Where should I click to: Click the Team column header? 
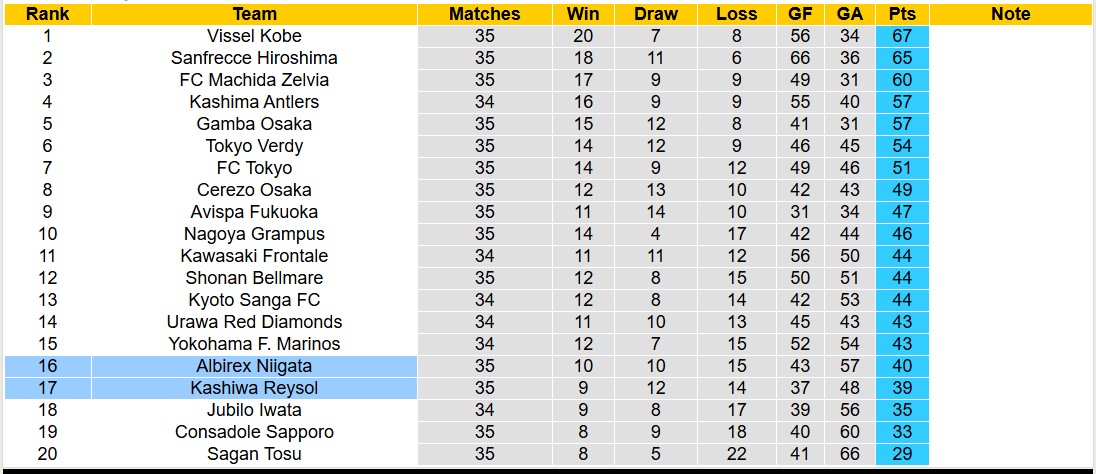coord(254,14)
